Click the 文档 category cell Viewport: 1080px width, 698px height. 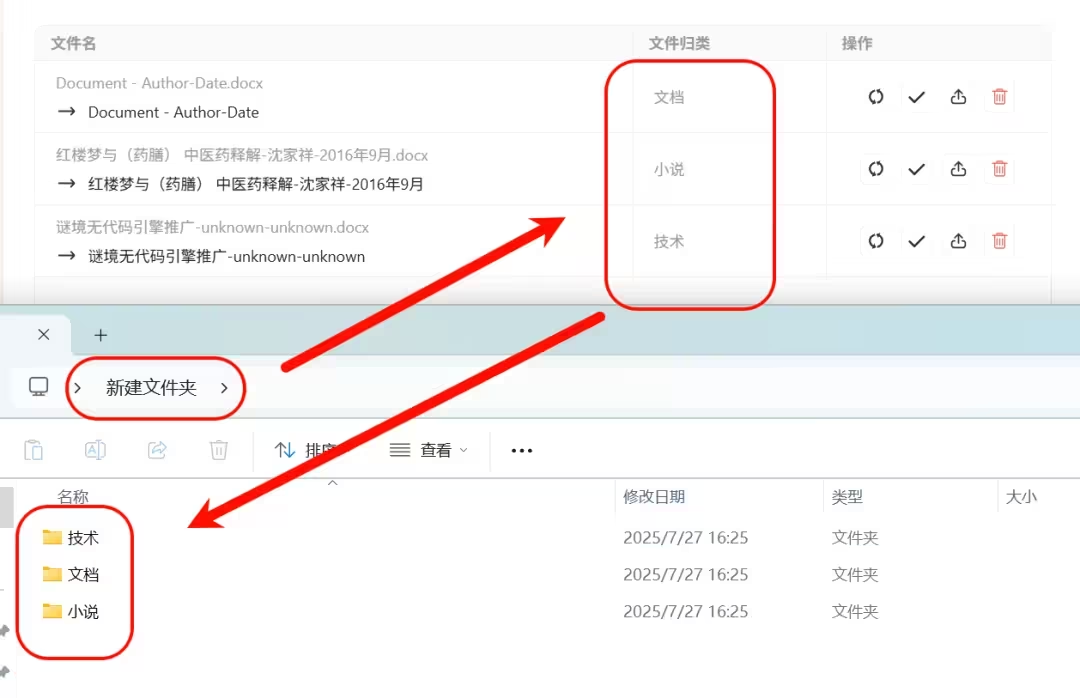pyautogui.click(x=669, y=97)
